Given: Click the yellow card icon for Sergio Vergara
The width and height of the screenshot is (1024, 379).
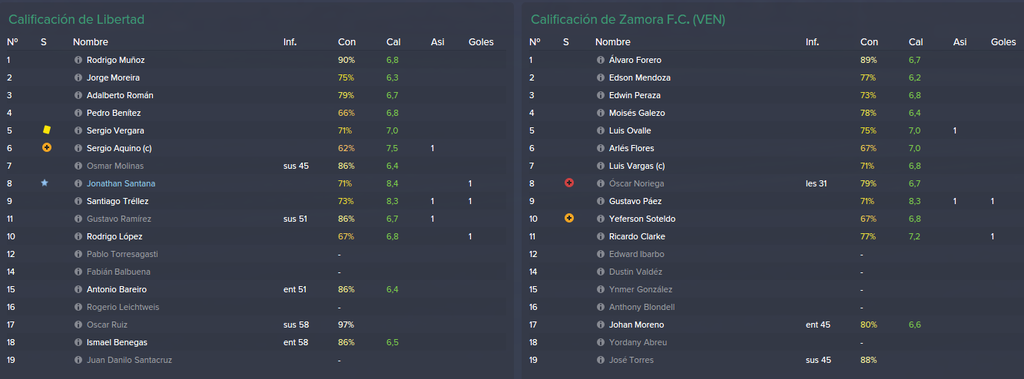Looking at the screenshot, I should click(x=46, y=131).
